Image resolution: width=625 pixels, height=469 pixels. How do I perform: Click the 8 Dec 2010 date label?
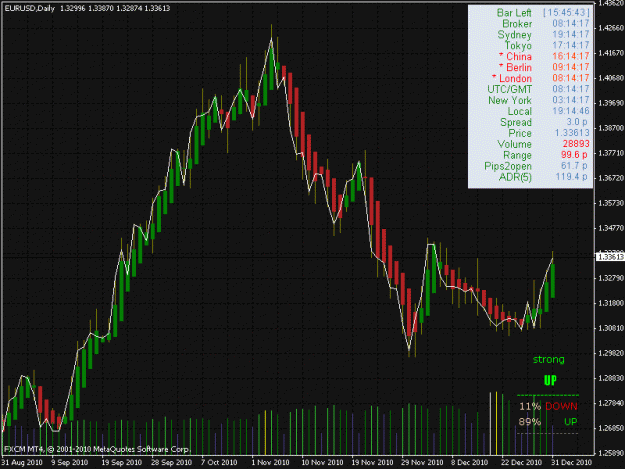470,463
